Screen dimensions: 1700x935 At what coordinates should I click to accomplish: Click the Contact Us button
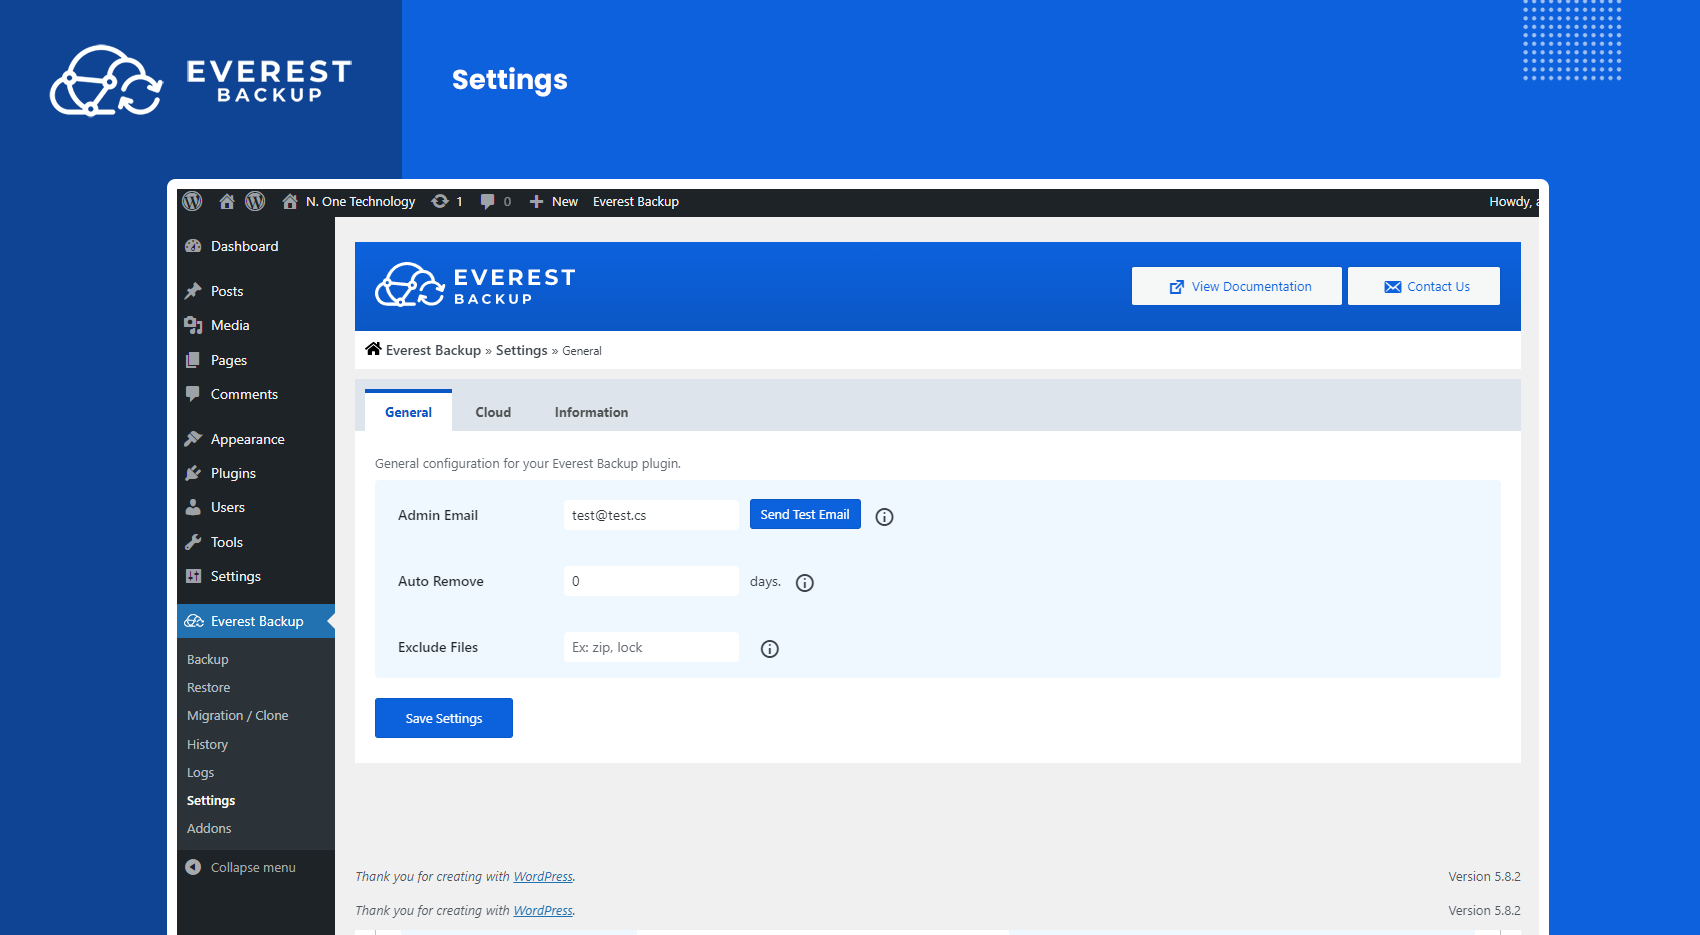tap(1424, 286)
